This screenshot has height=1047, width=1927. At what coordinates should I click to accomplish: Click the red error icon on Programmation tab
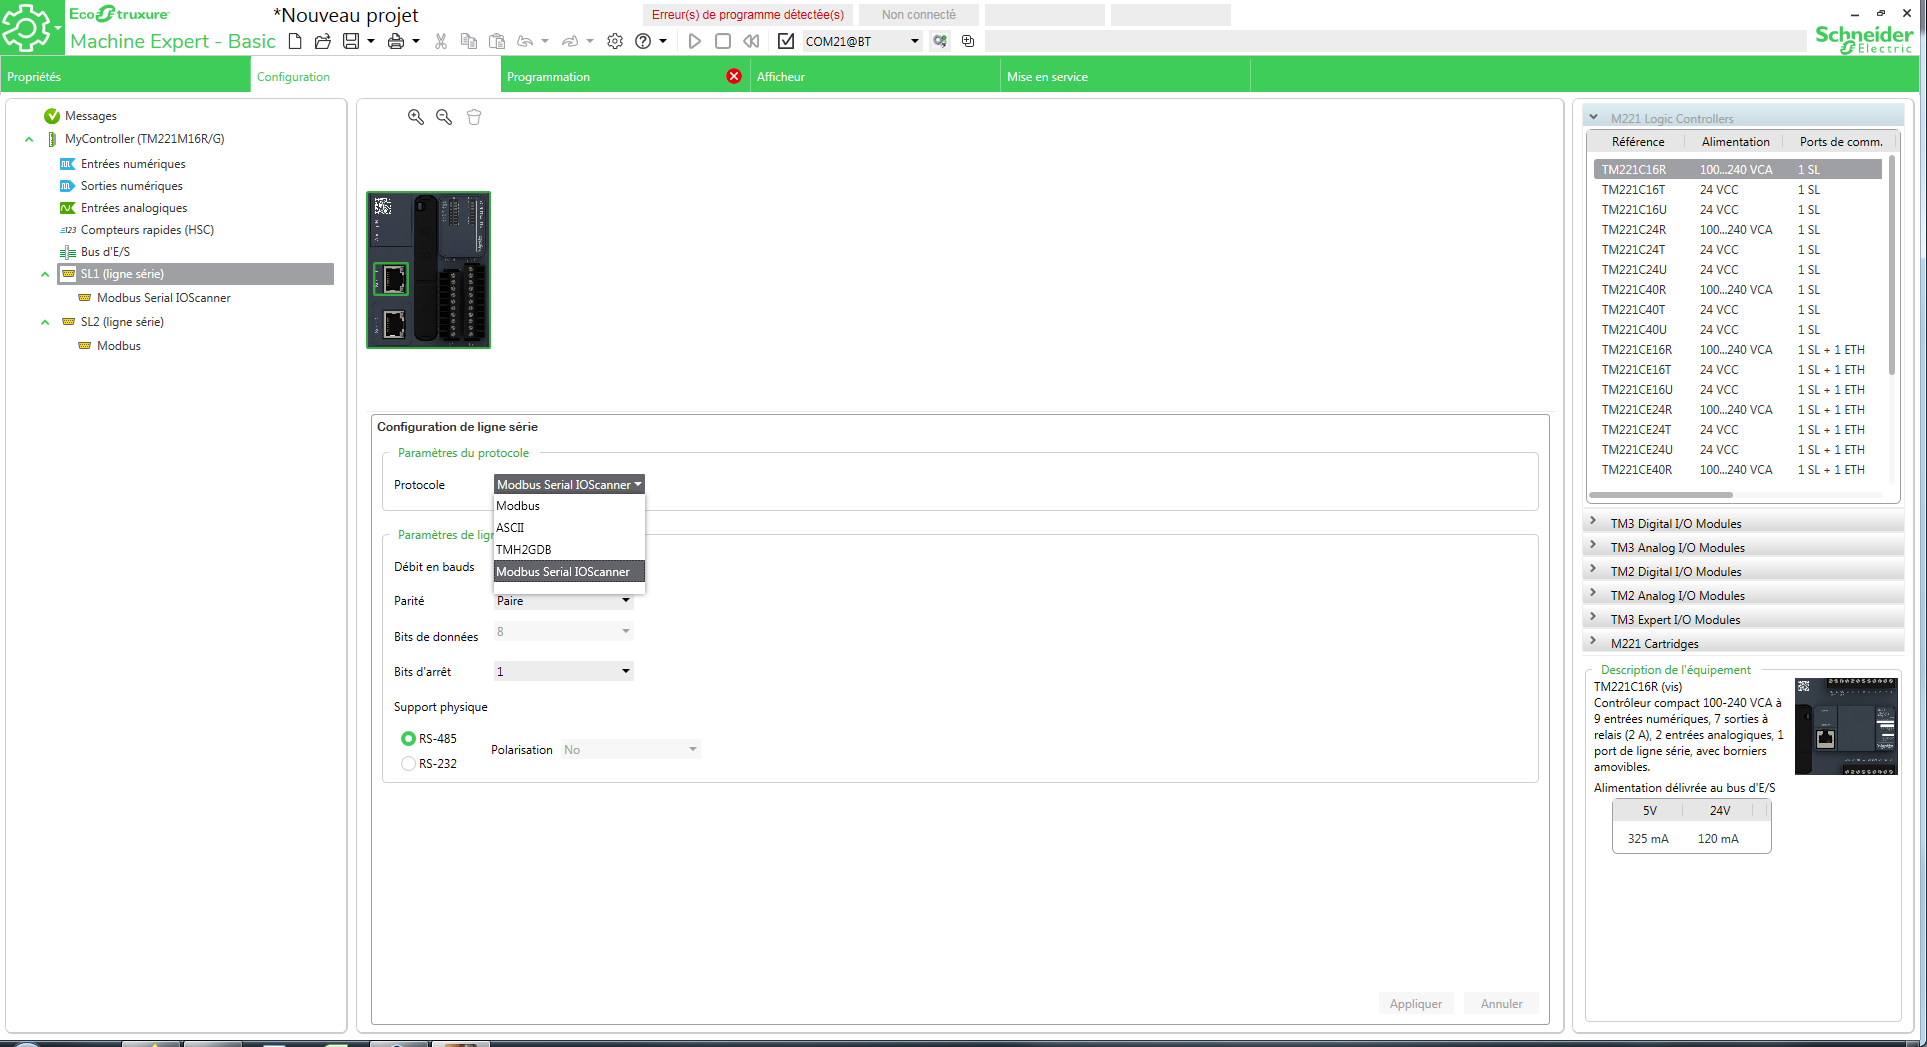[734, 76]
